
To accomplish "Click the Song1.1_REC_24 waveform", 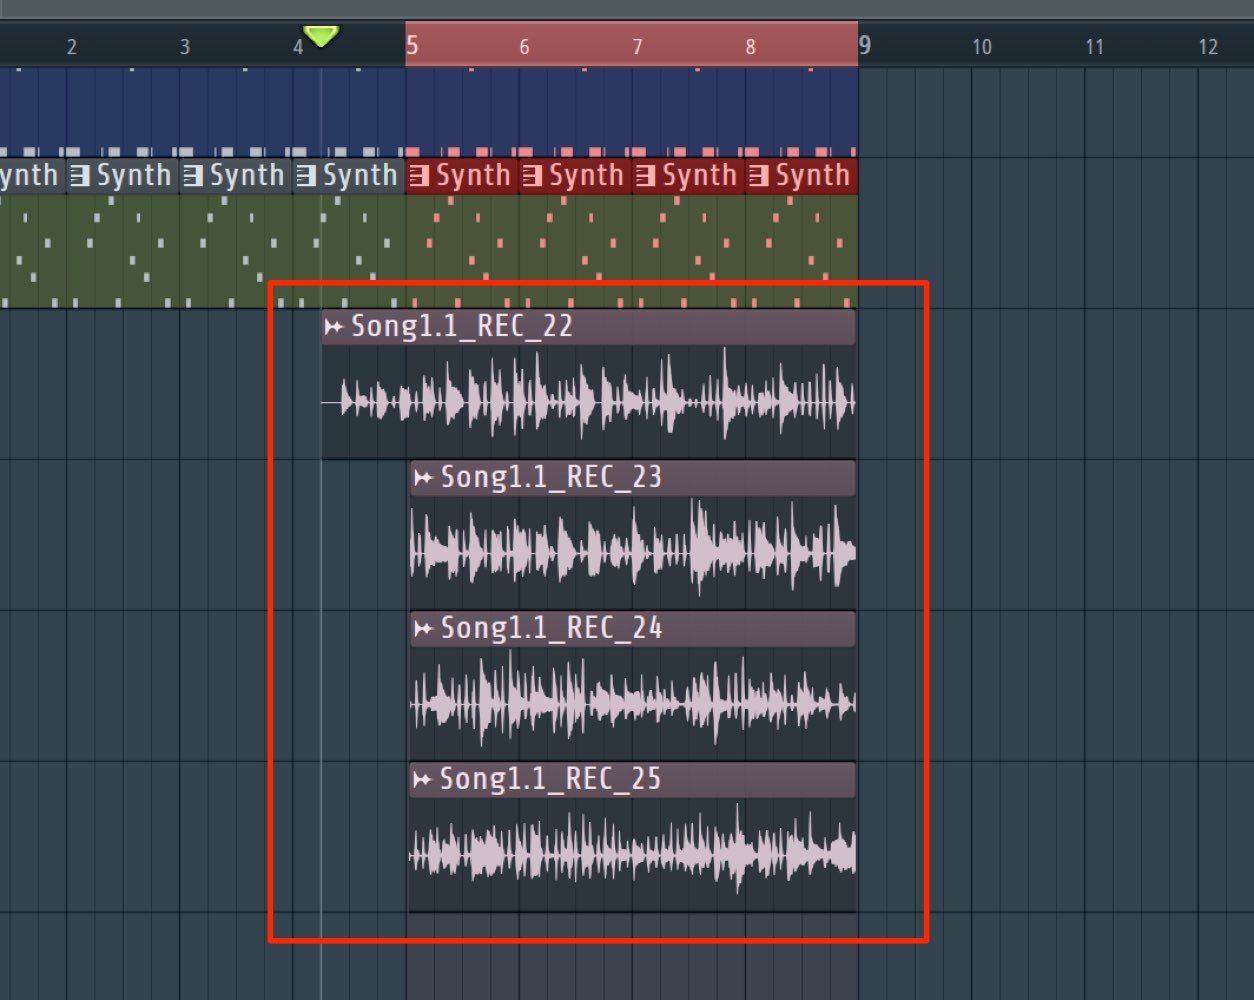I will click(x=633, y=703).
